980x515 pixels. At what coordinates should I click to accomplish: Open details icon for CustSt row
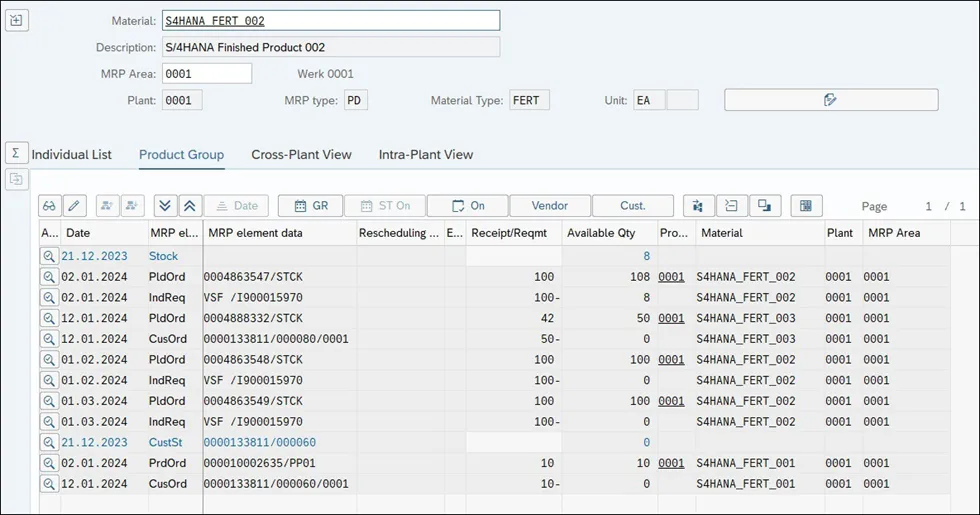pyautogui.click(x=49, y=442)
